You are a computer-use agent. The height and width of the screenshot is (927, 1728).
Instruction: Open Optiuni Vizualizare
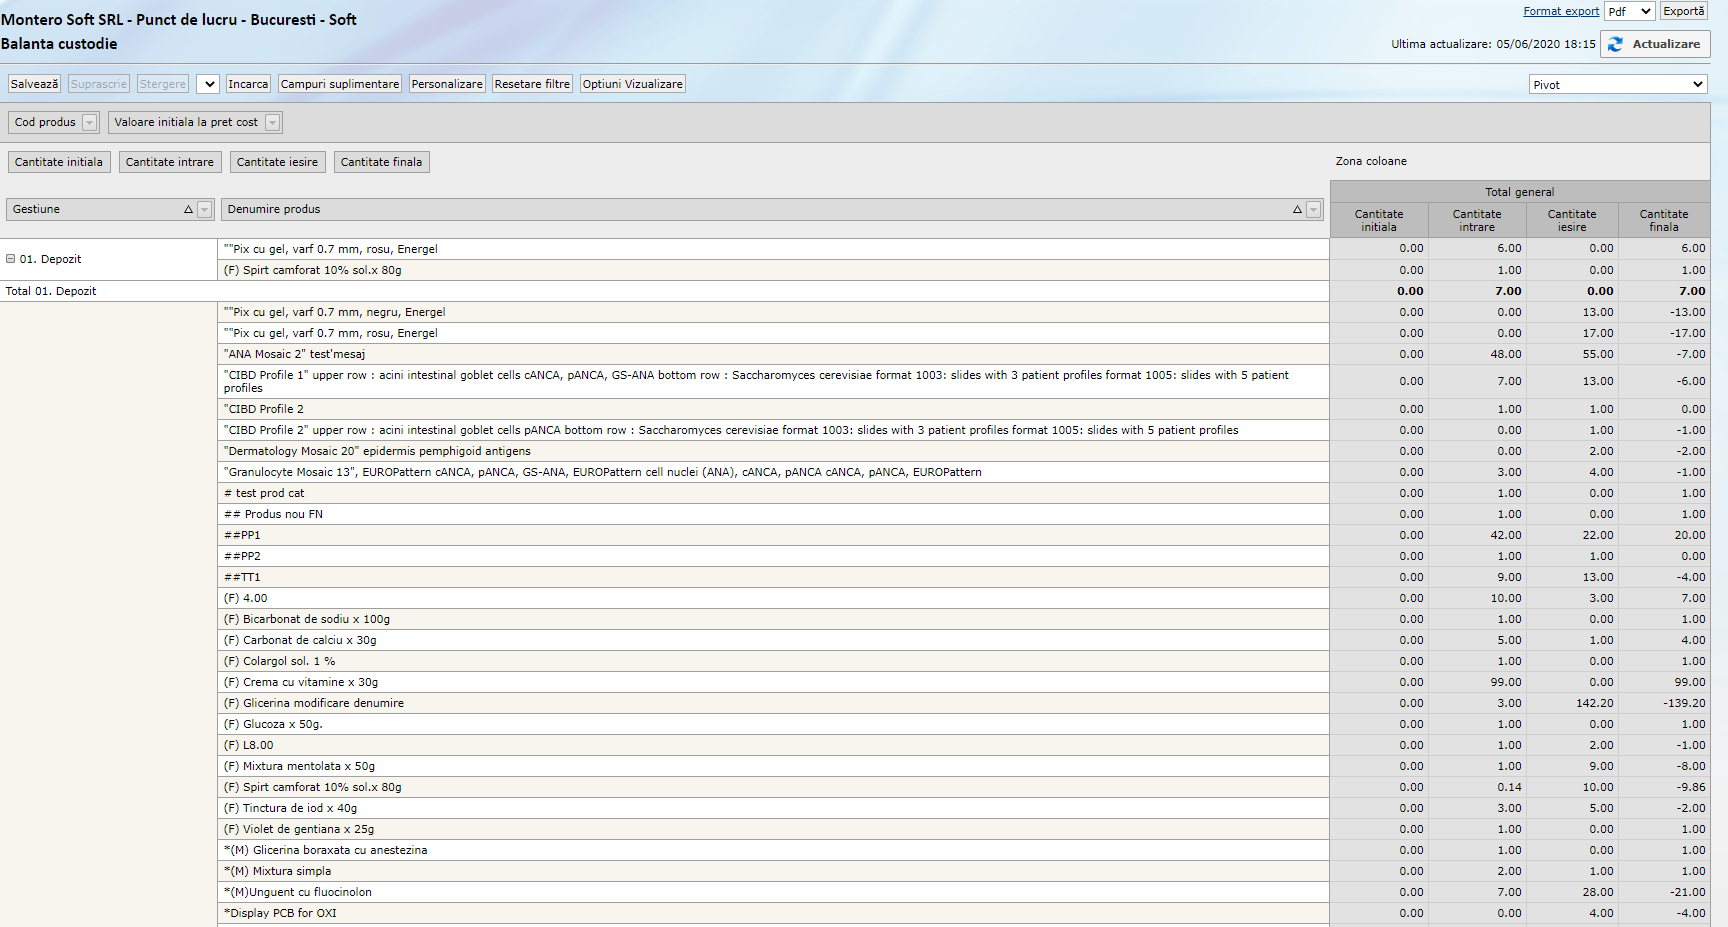point(633,84)
